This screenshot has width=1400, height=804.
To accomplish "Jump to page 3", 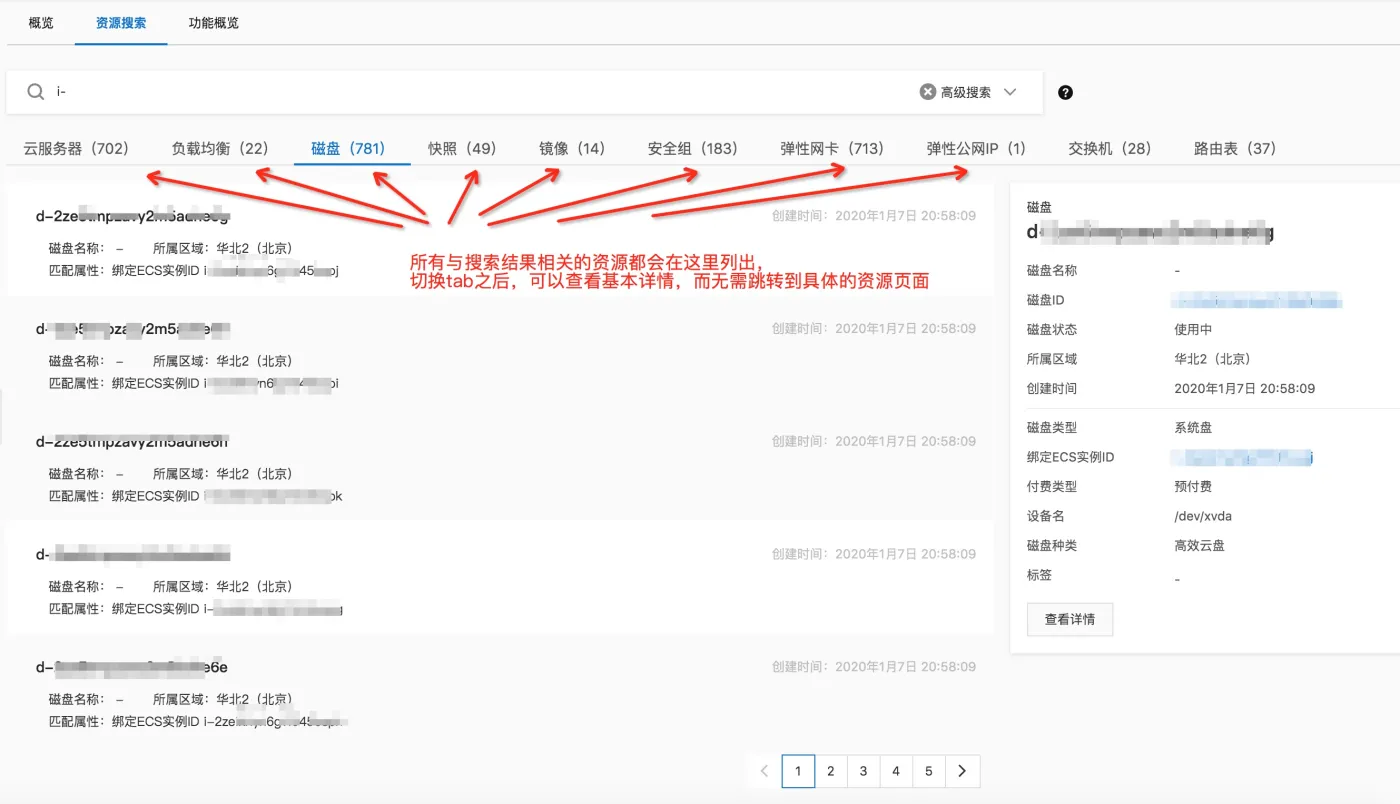I will coord(863,771).
